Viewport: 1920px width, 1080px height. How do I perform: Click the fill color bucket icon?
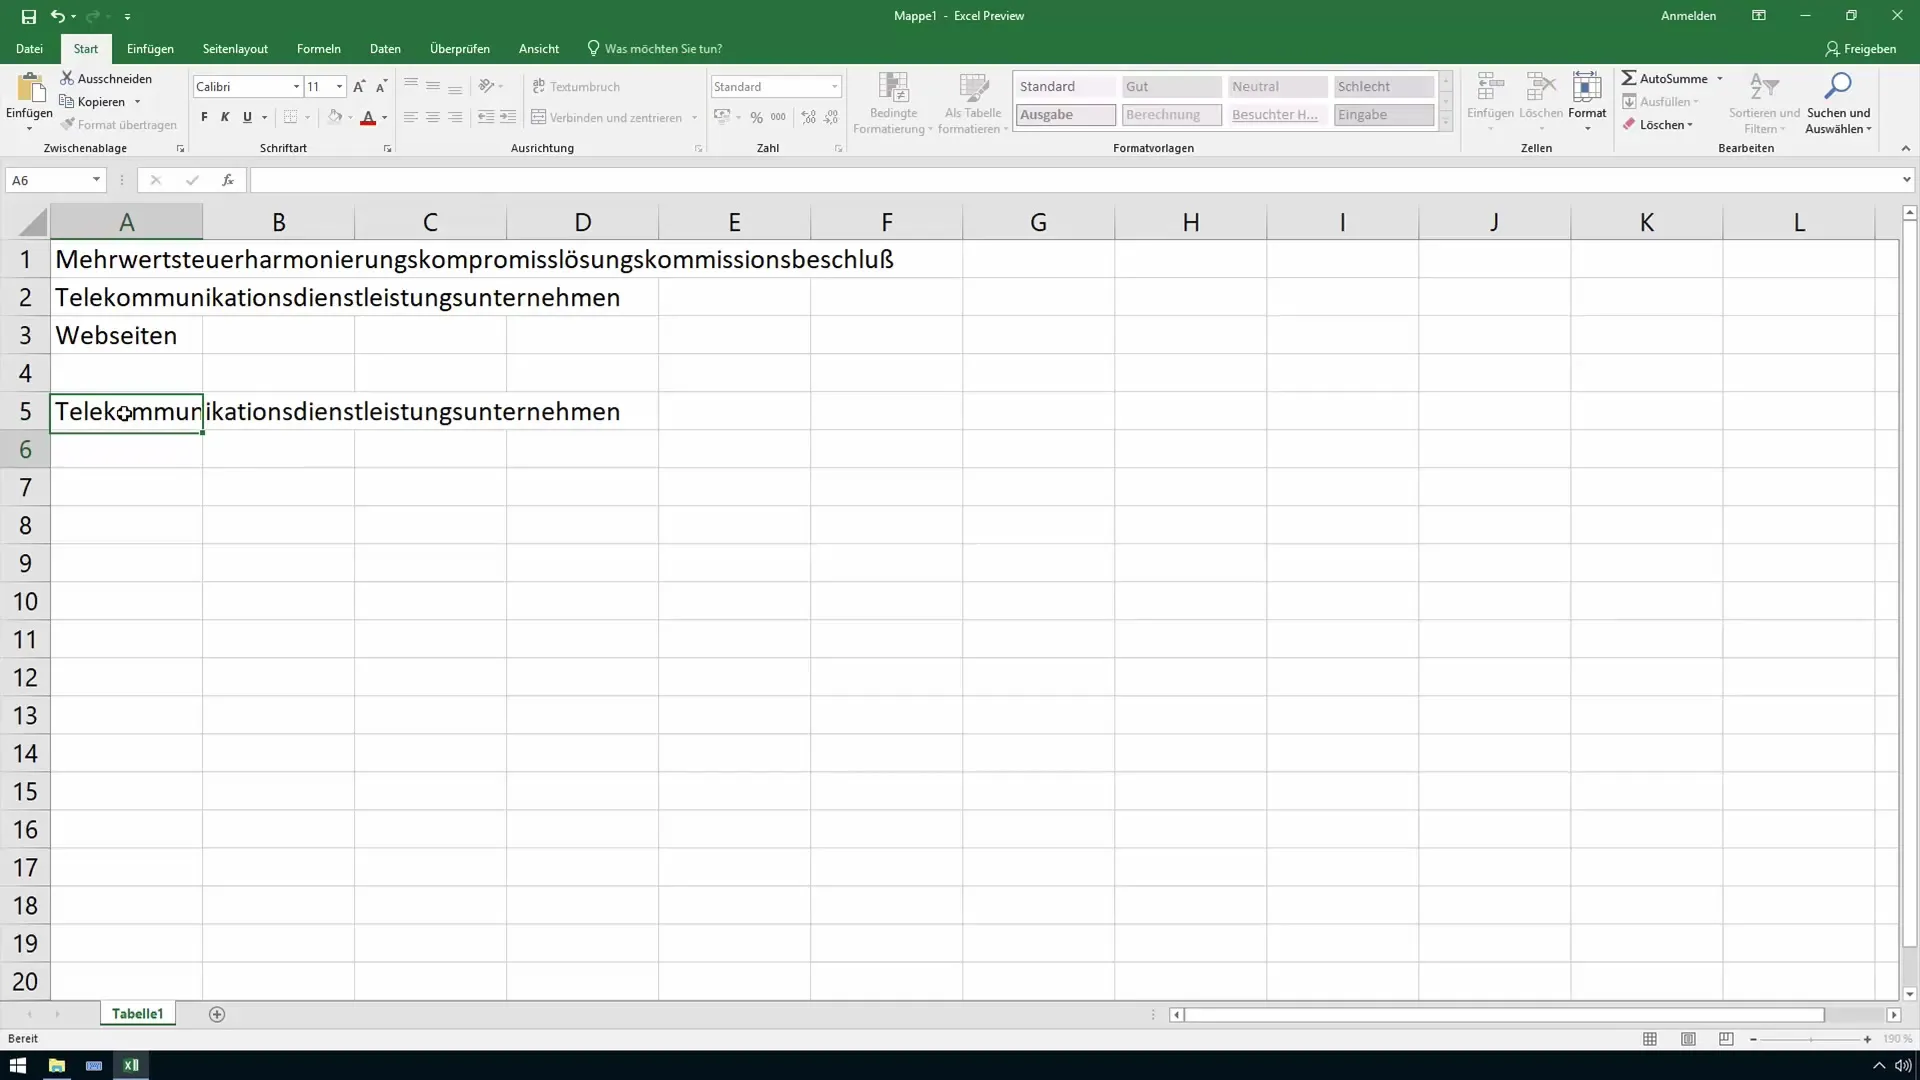click(x=335, y=117)
